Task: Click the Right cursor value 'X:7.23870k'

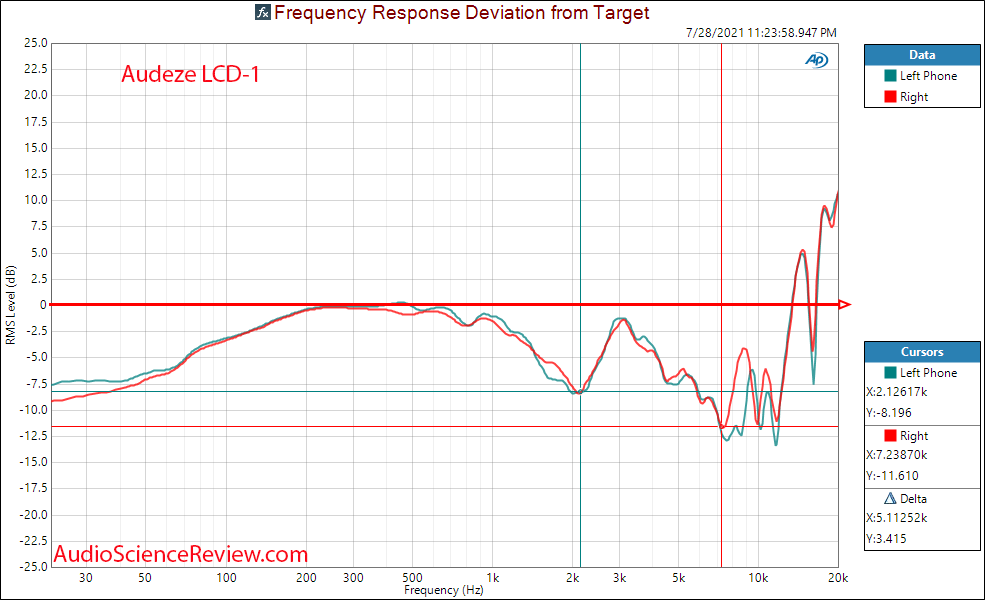Action: pyautogui.click(x=897, y=454)
